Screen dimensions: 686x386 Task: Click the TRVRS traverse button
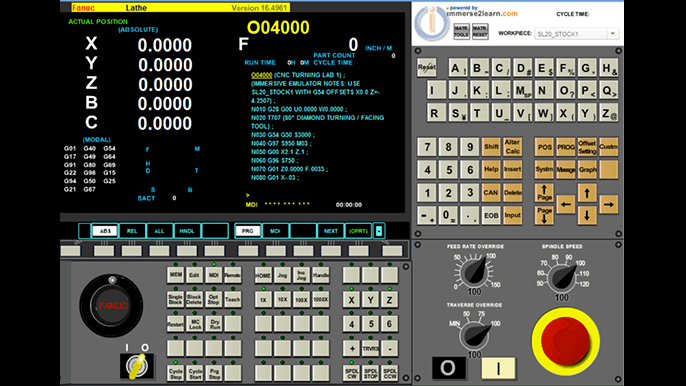pyautogui.click(x=371, y=348)
